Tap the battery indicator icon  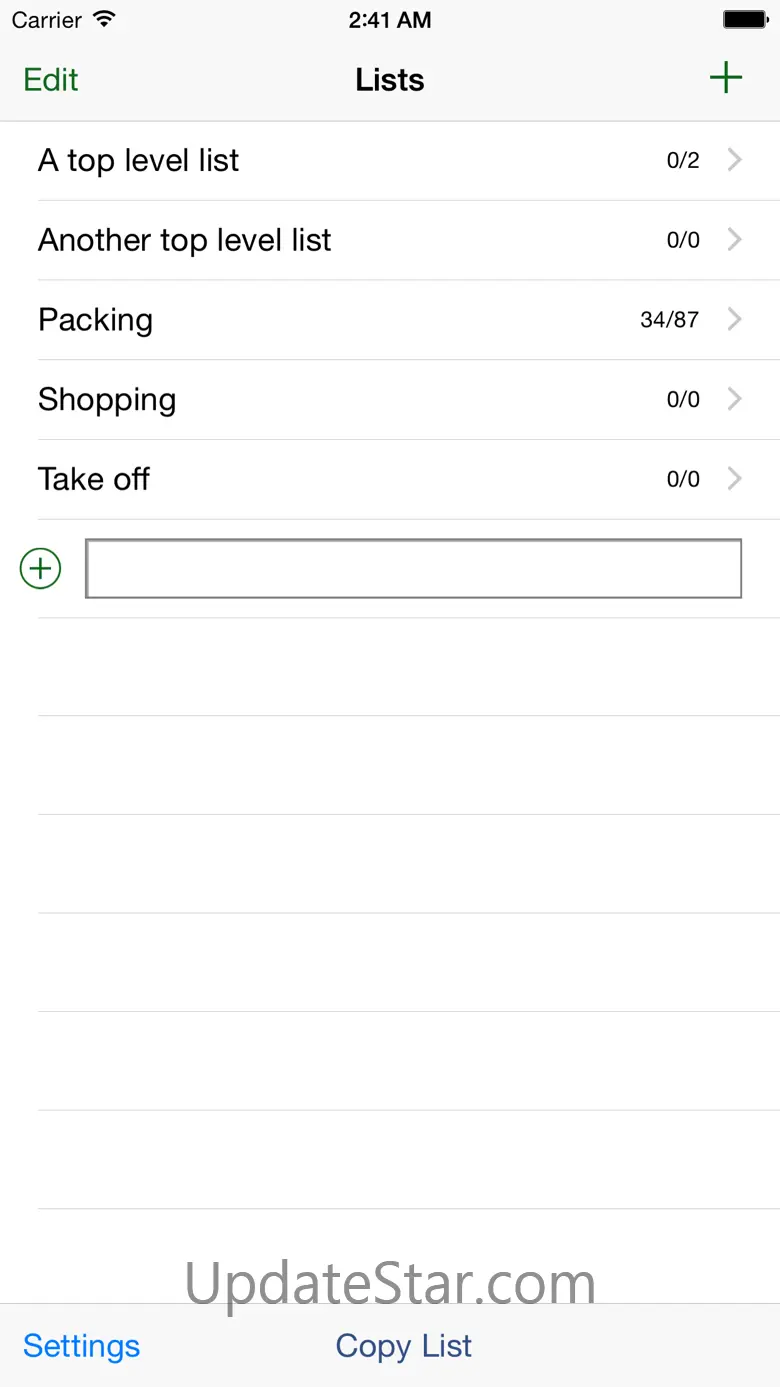(x=745, y=20)
